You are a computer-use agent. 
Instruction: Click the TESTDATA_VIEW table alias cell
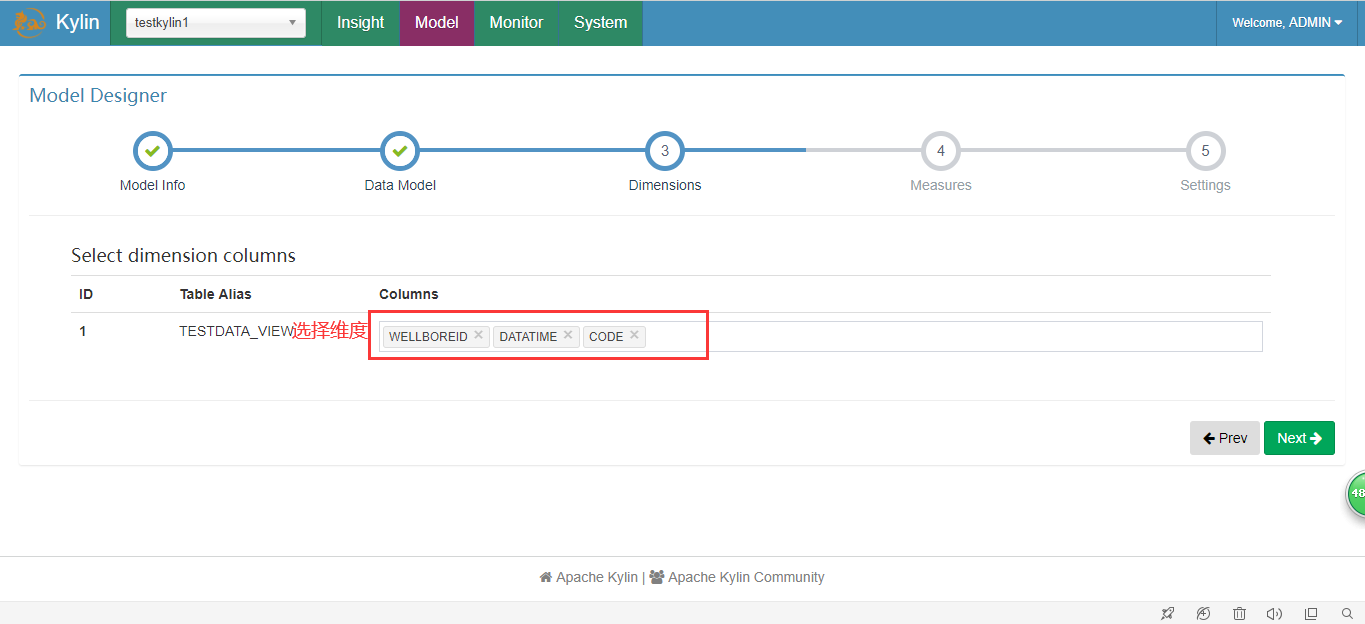coord(236,331)
